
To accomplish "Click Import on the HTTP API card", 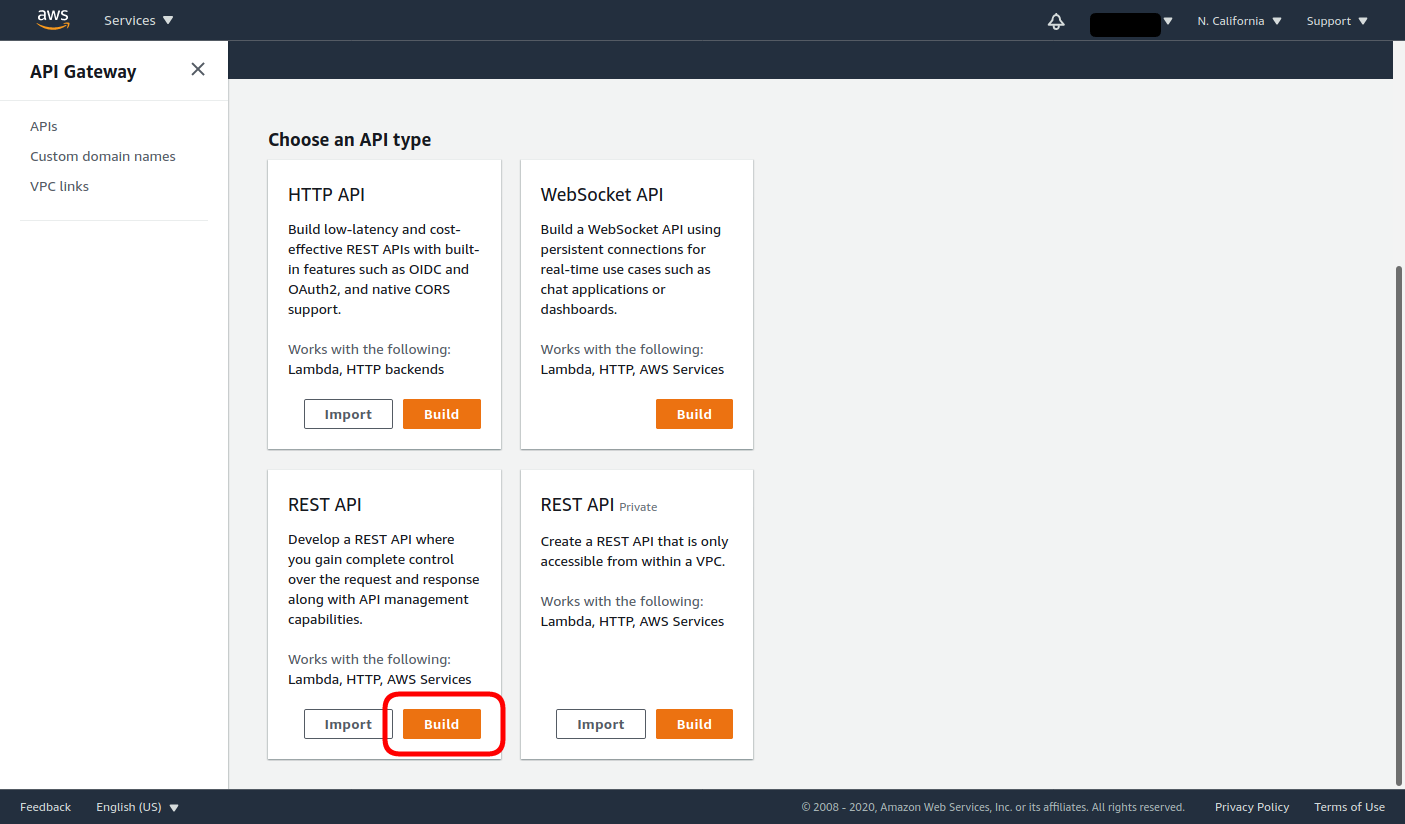I will pyautogui.click(x=348, y=414).
